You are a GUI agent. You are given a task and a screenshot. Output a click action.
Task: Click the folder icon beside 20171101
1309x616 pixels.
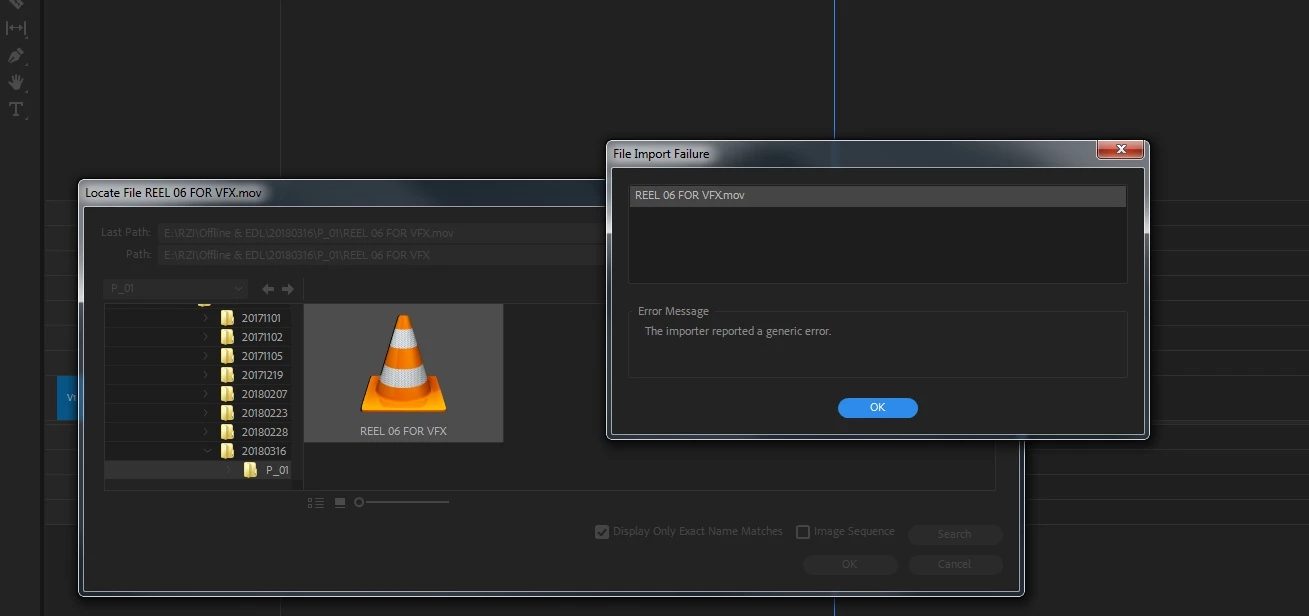click(x=228, y=318)
